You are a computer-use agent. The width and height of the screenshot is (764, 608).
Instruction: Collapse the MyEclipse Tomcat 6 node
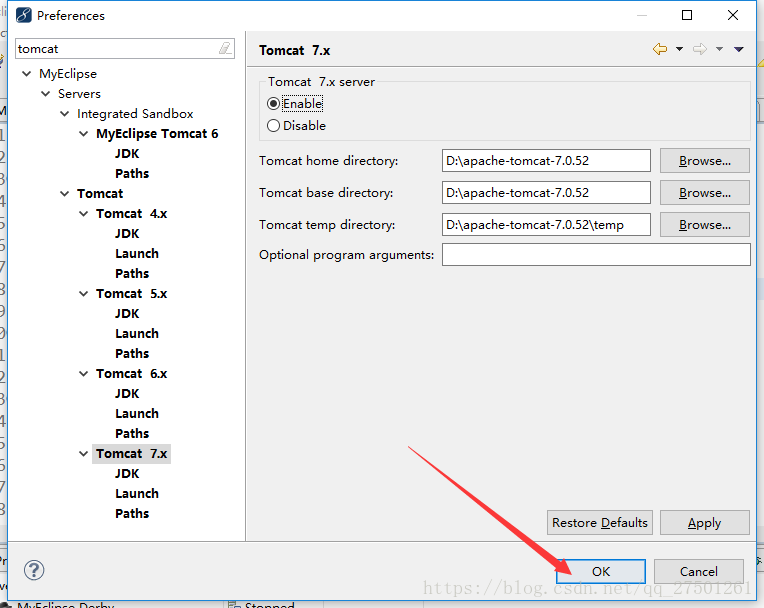(x=83, y=133)
